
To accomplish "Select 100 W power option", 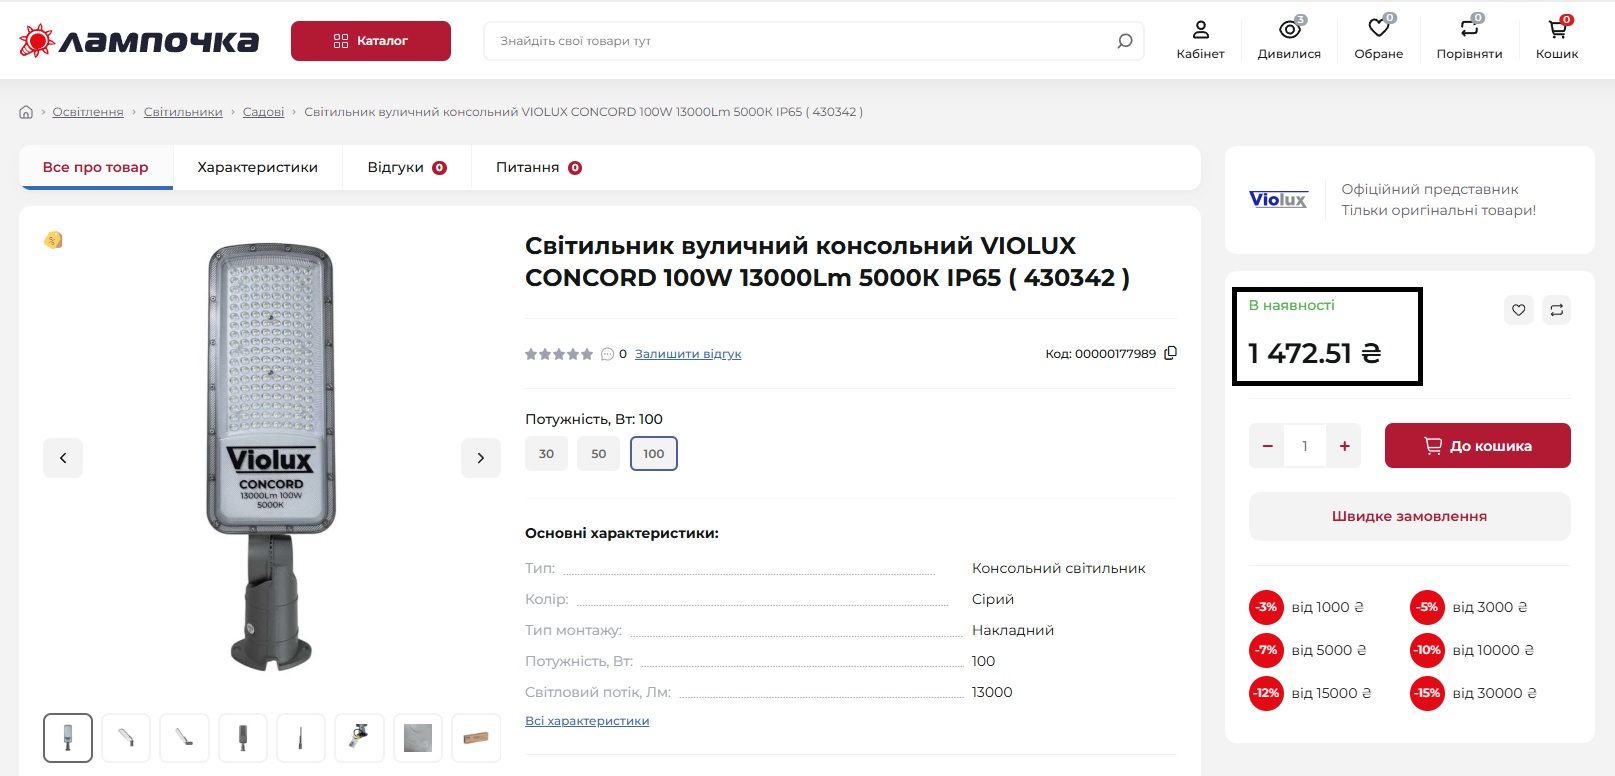I will (x=654, y=454).
